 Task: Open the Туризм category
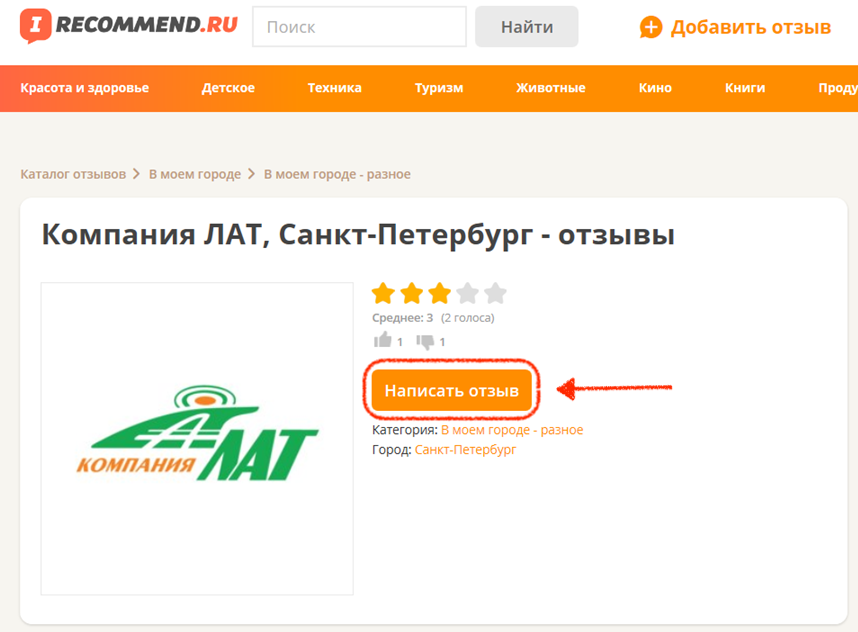[x=439, y=88]
